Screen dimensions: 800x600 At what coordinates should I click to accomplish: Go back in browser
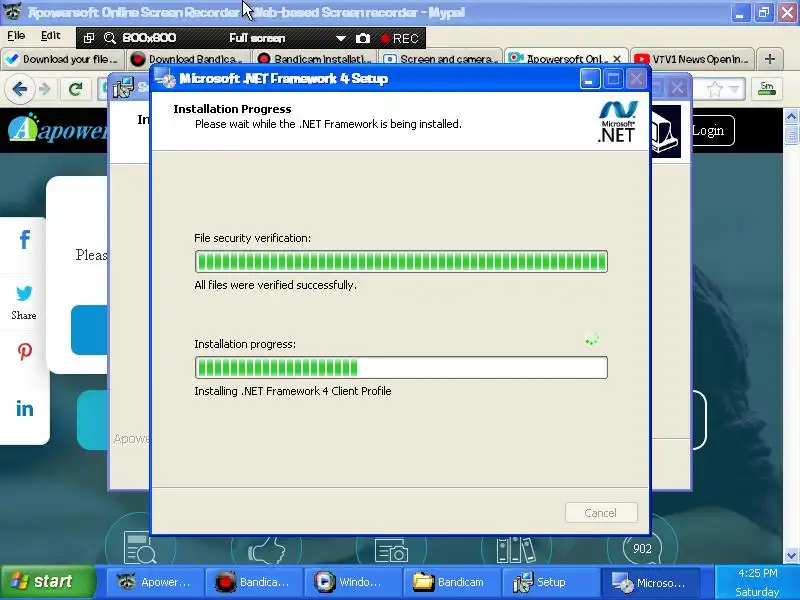coord(19,89)
